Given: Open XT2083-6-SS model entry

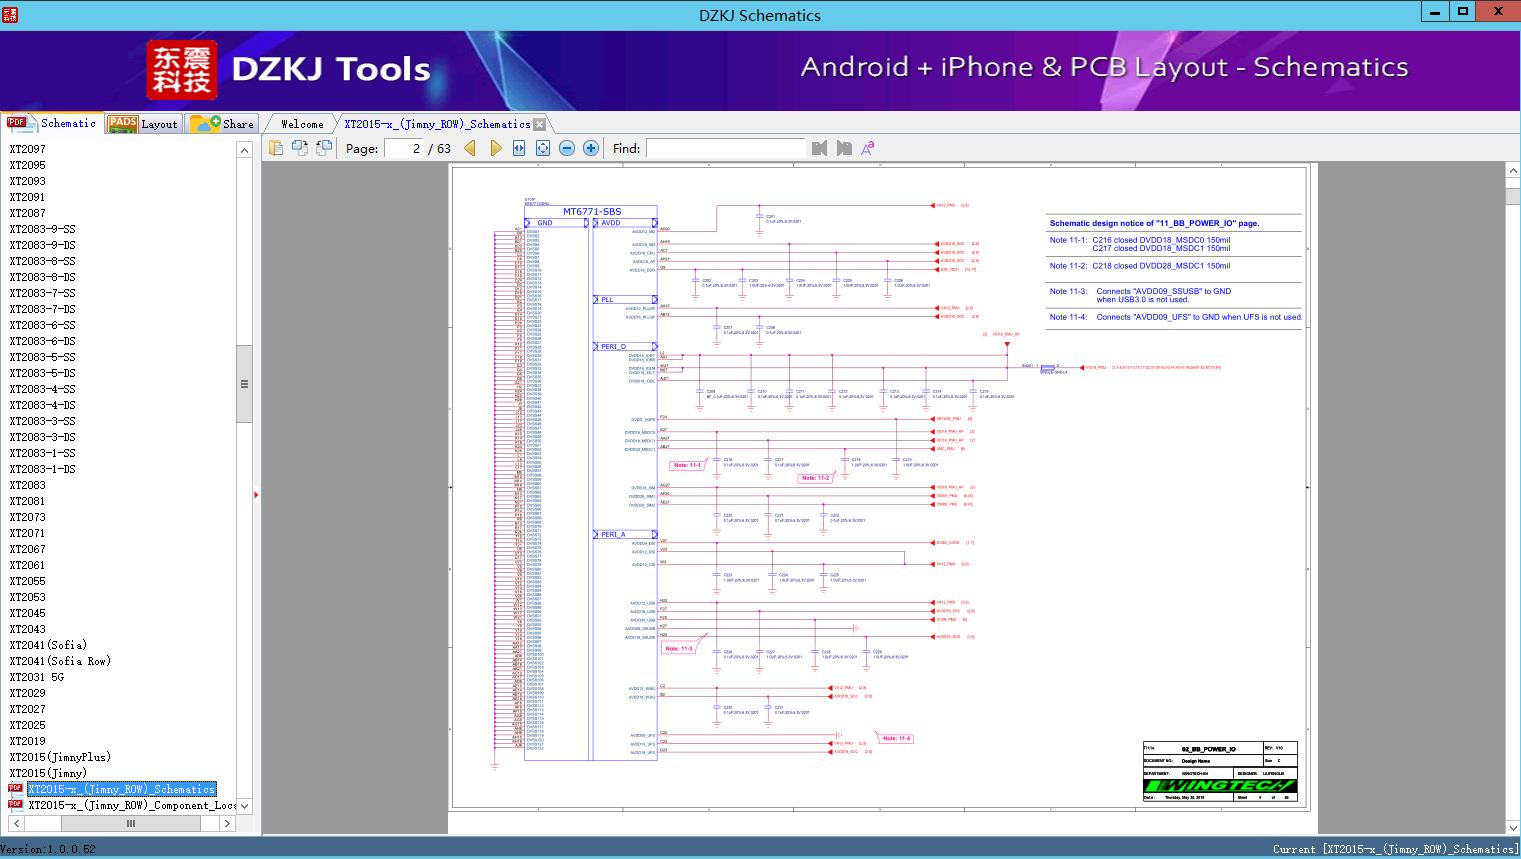Looking at the screenshot, I should [42, 325].
